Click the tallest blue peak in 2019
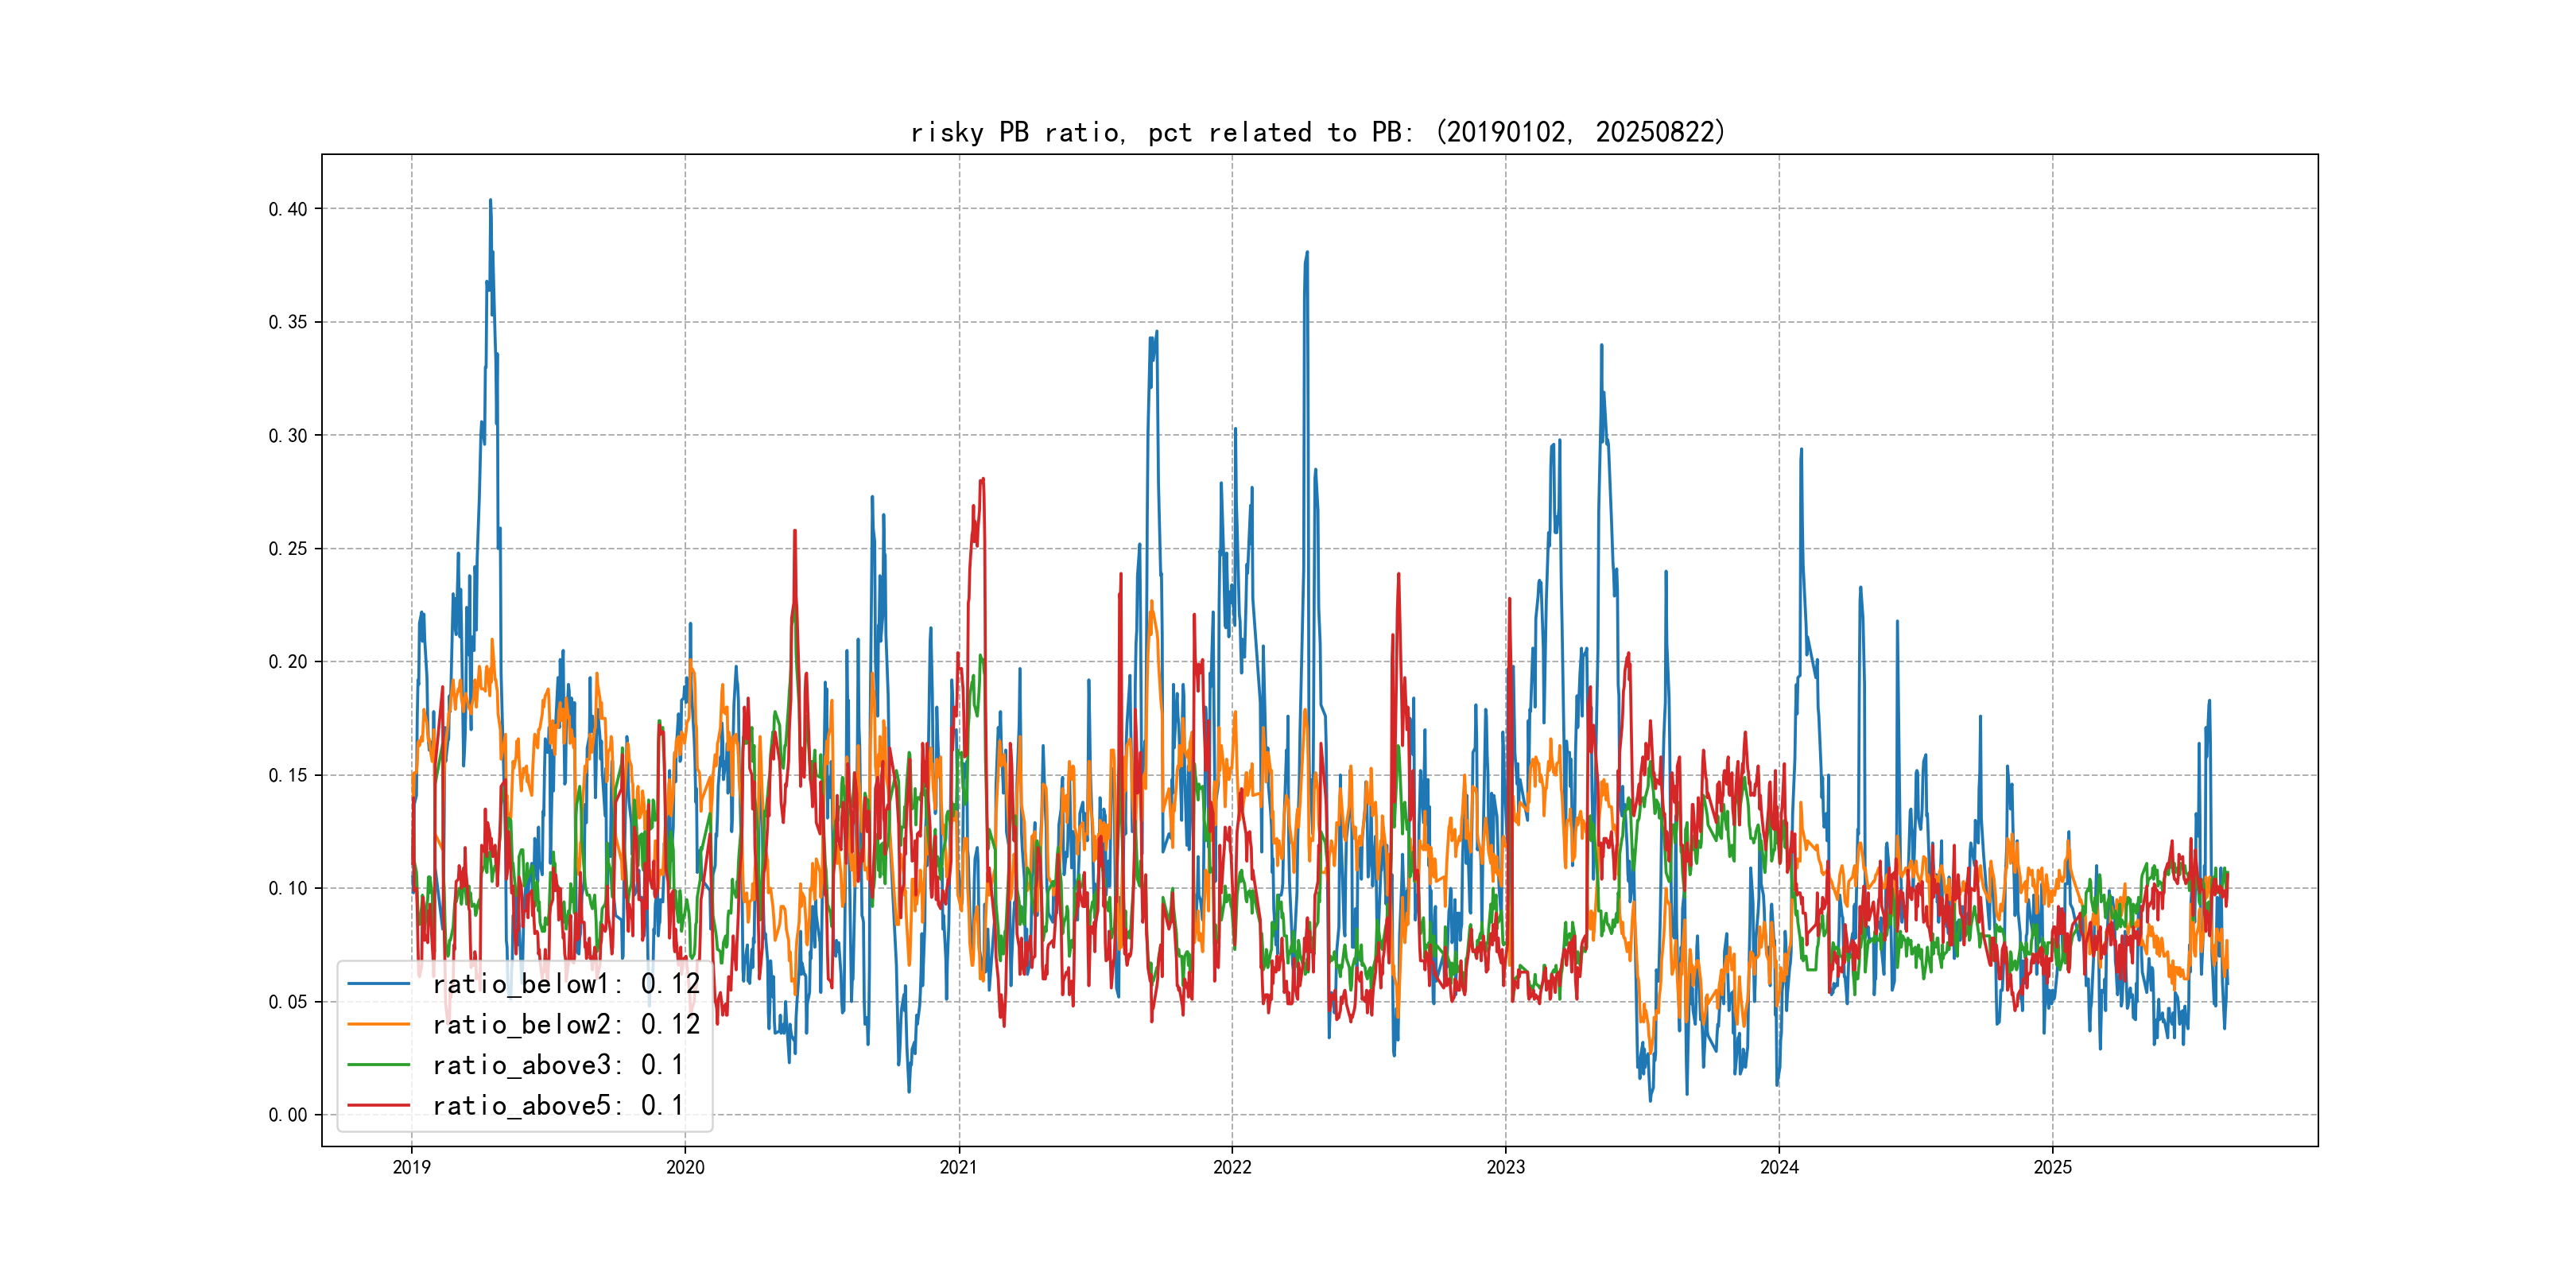 click(x=490, y=201)
